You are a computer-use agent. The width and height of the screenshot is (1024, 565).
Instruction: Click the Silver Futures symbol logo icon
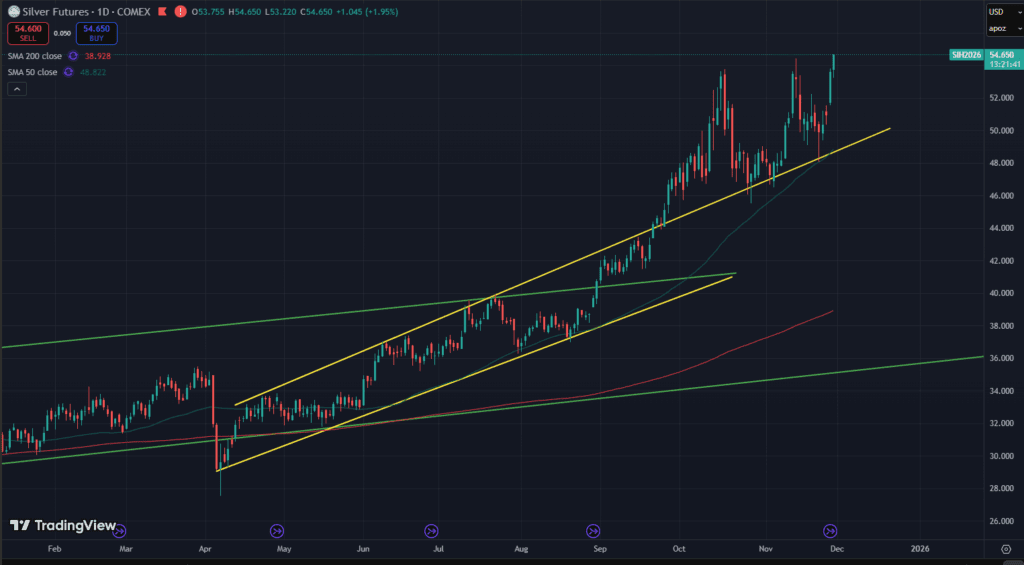pyautogui.click(x=14, y=11)
